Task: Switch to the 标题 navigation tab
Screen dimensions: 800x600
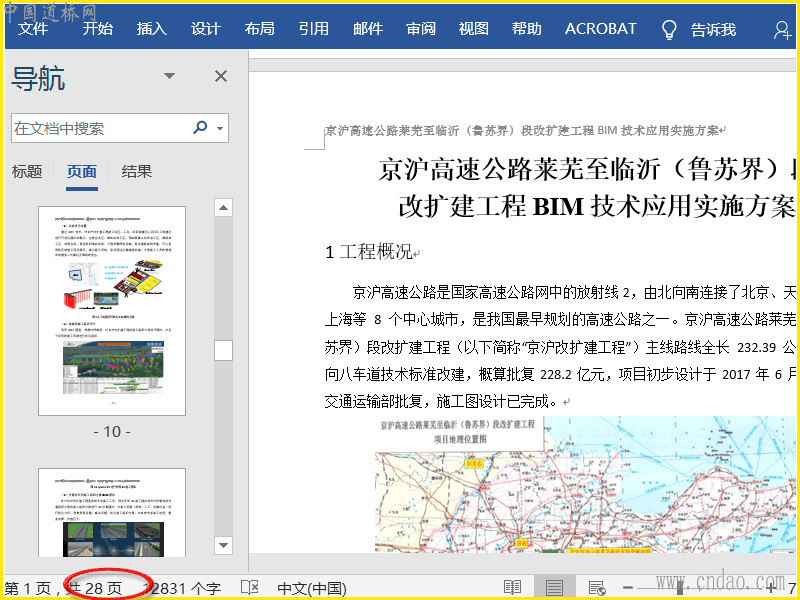Action: 27,172
